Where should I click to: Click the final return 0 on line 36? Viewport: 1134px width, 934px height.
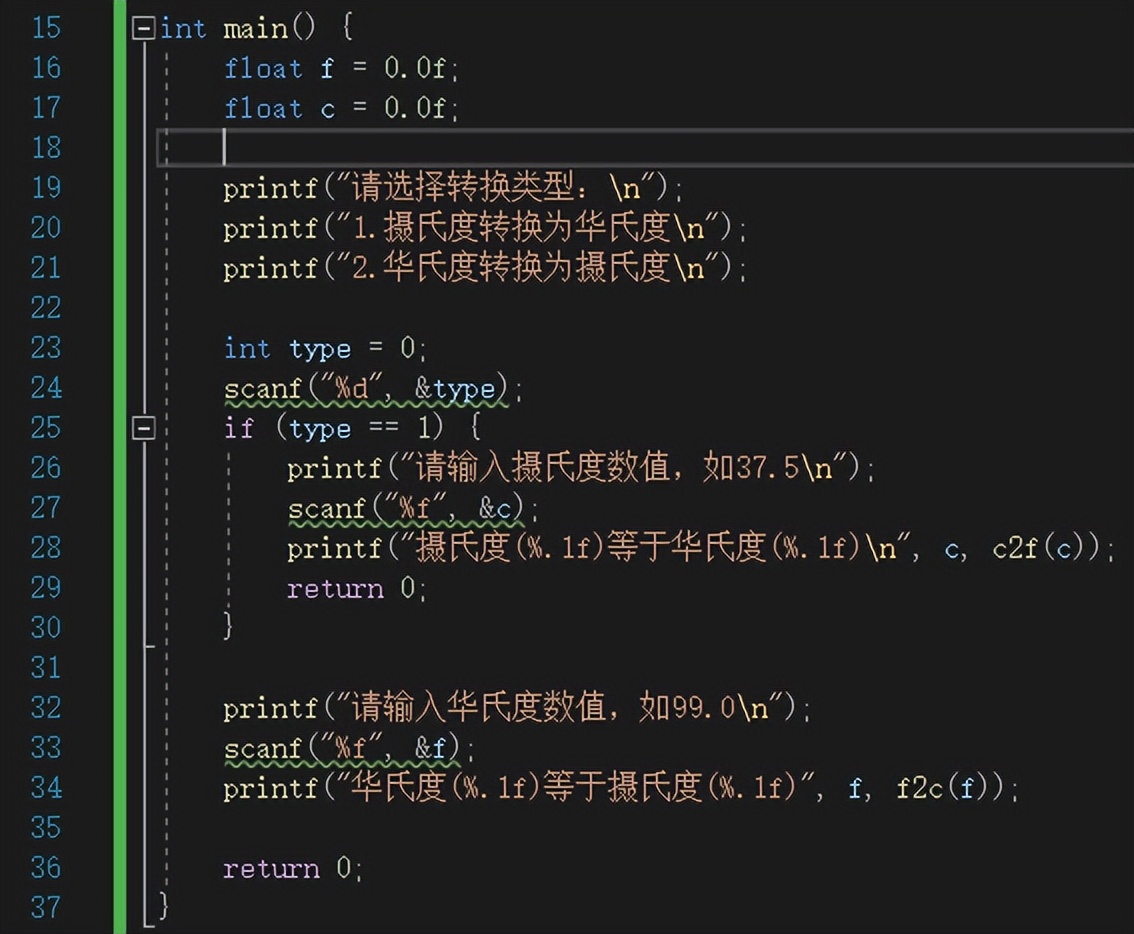292,868
